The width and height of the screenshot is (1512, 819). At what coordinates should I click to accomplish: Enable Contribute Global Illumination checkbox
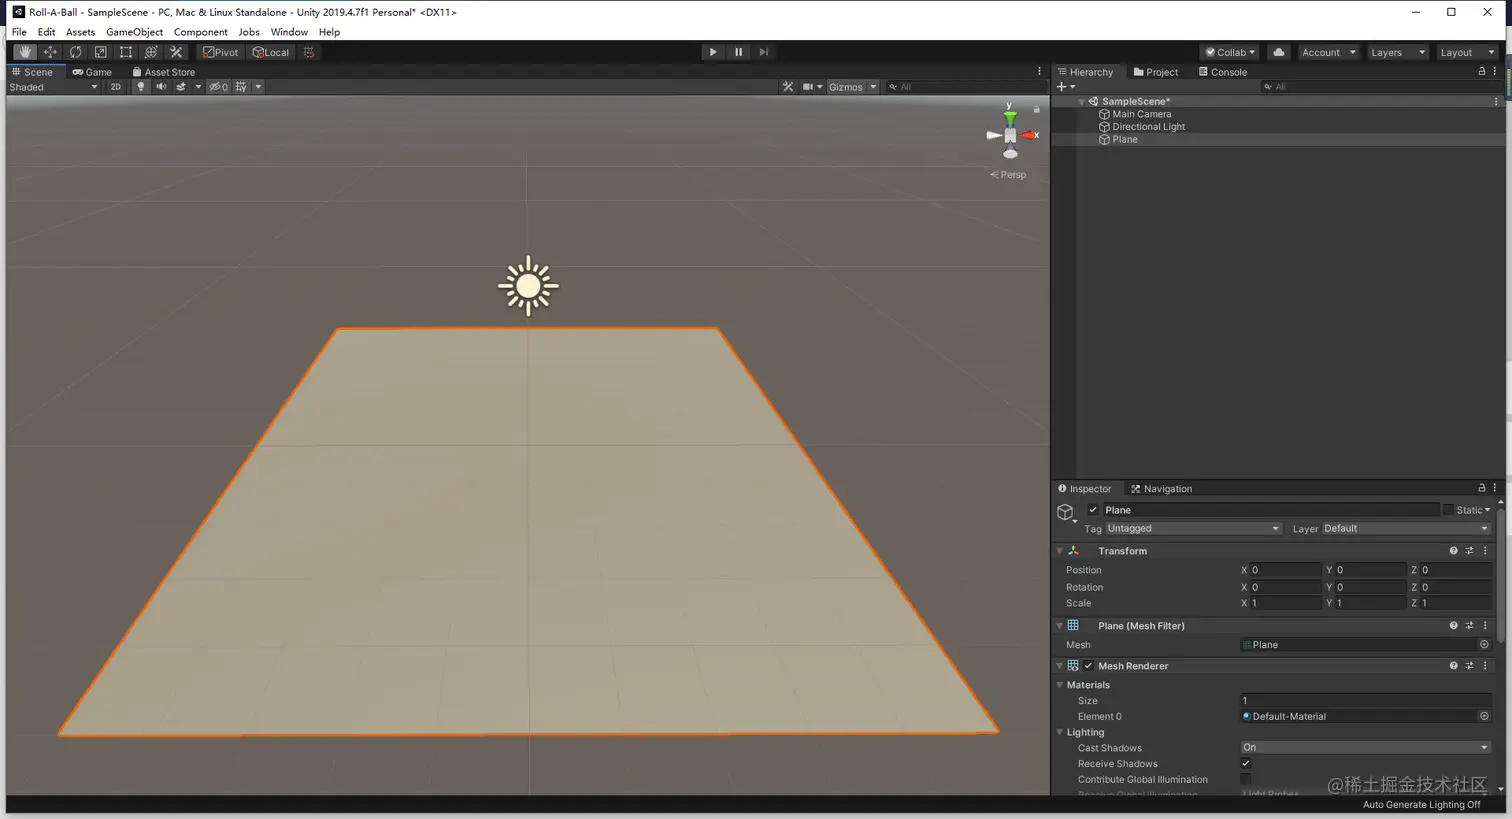tap(1246, 780)
